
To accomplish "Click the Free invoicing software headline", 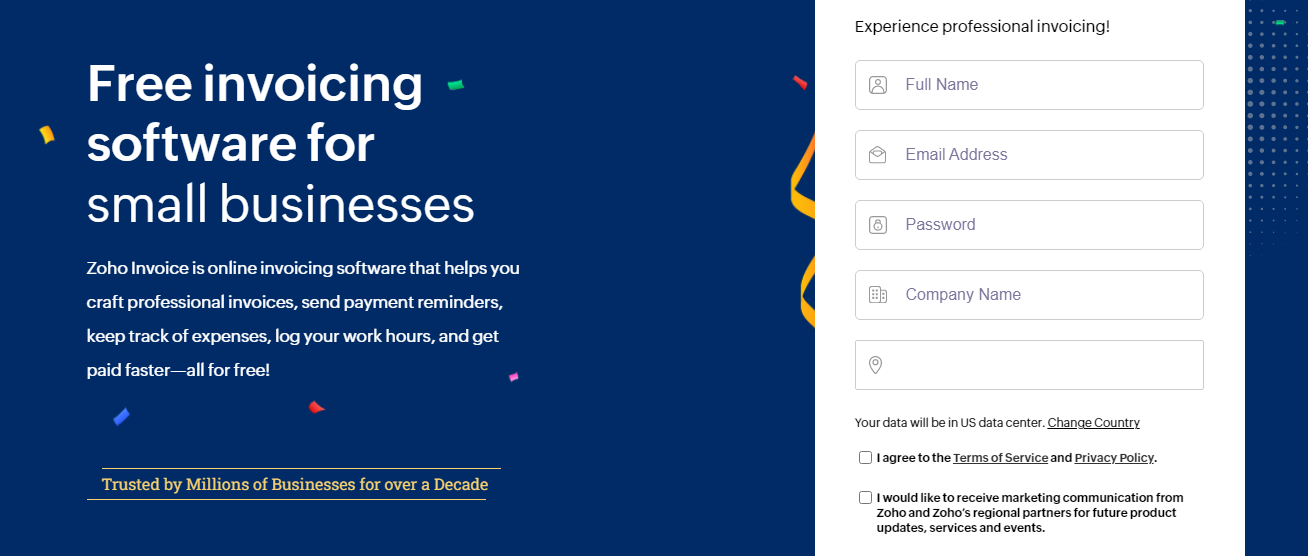I will pyautogui.click(x=281, y=143).
